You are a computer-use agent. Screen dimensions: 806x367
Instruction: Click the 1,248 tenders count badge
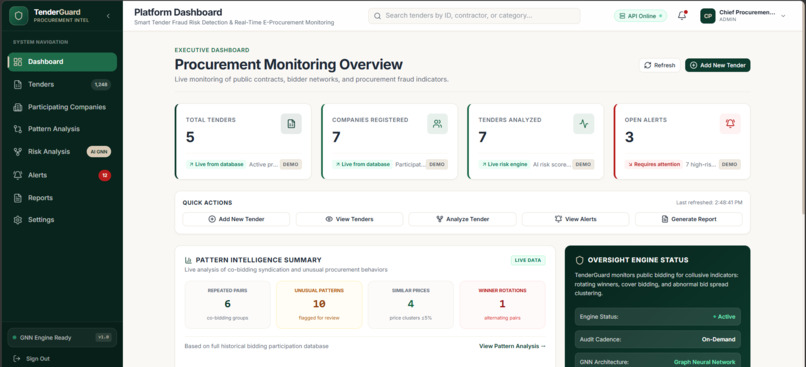coord(101,84)
